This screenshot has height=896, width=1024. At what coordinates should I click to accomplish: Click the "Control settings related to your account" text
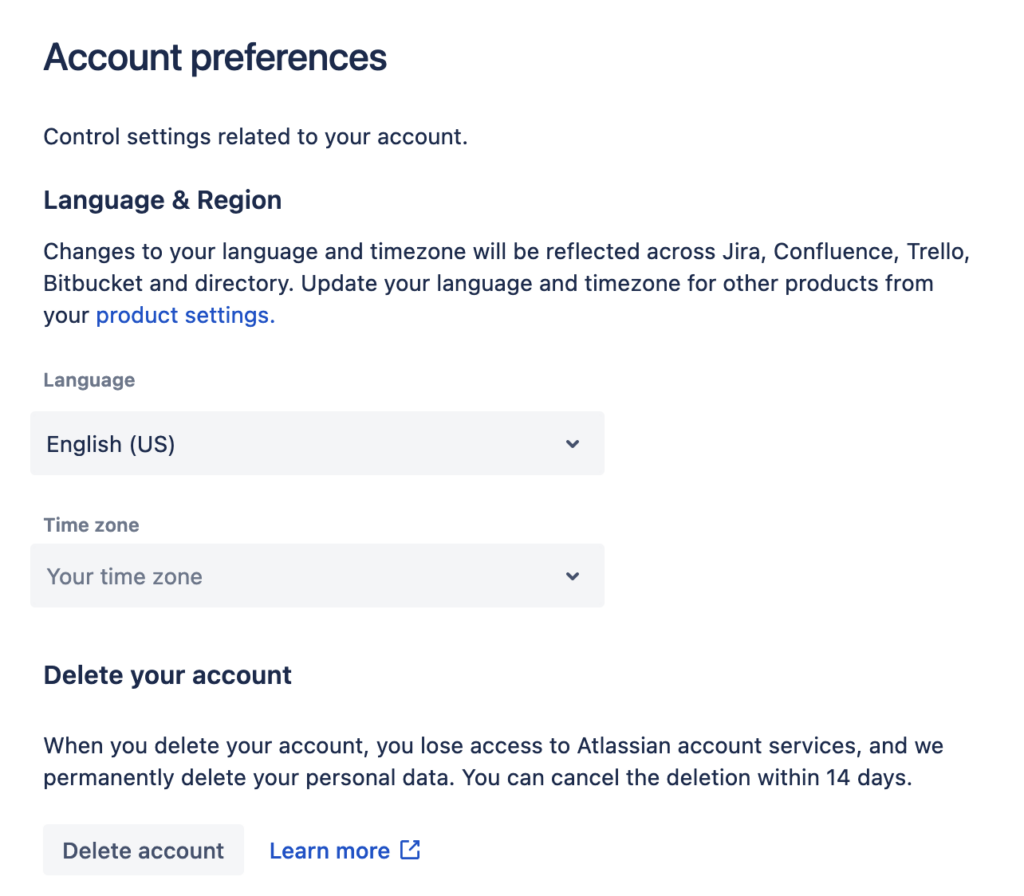(x=255, y=137)
